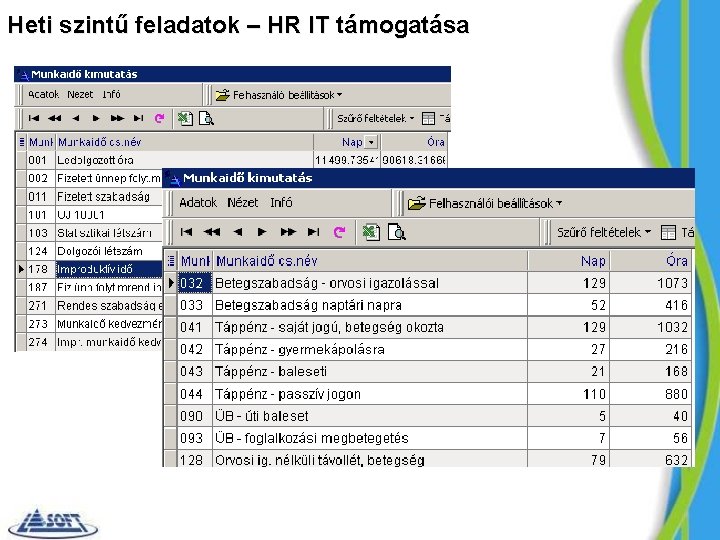Open Adatok menu in back window
This screenshot has height=540, width=720.
coord(44,94)
